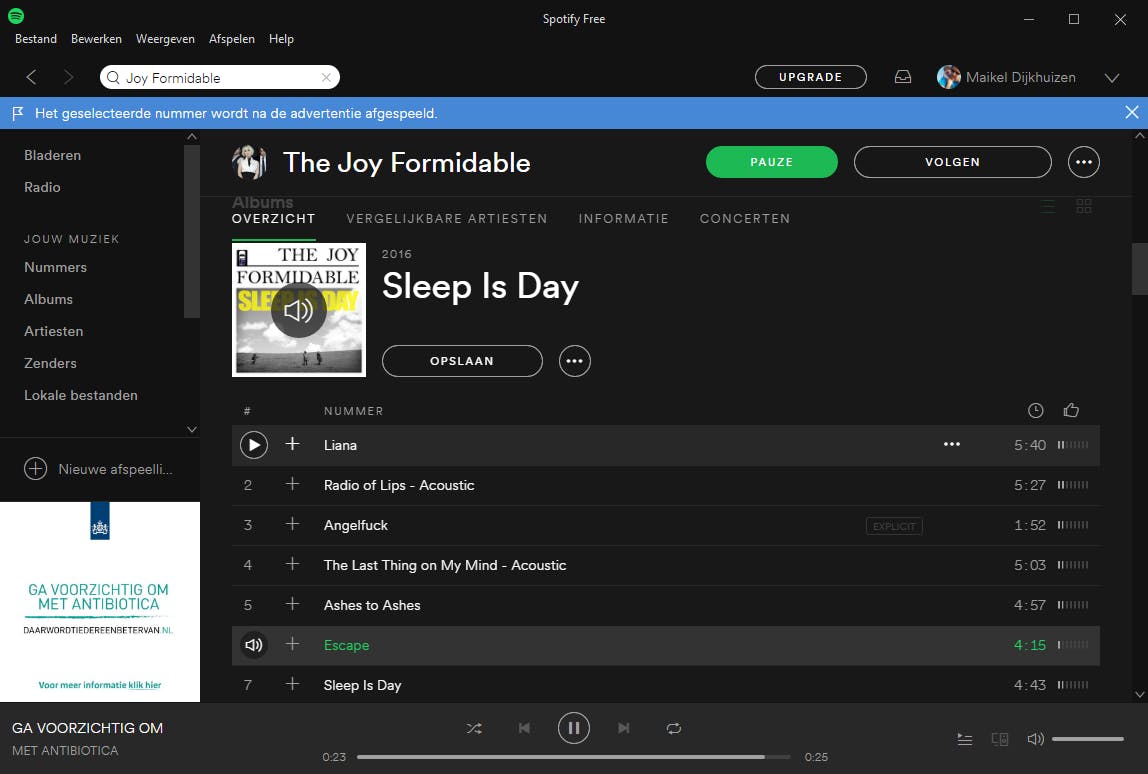
Task: Save album with Opslaan button
Action: [462, 361]
